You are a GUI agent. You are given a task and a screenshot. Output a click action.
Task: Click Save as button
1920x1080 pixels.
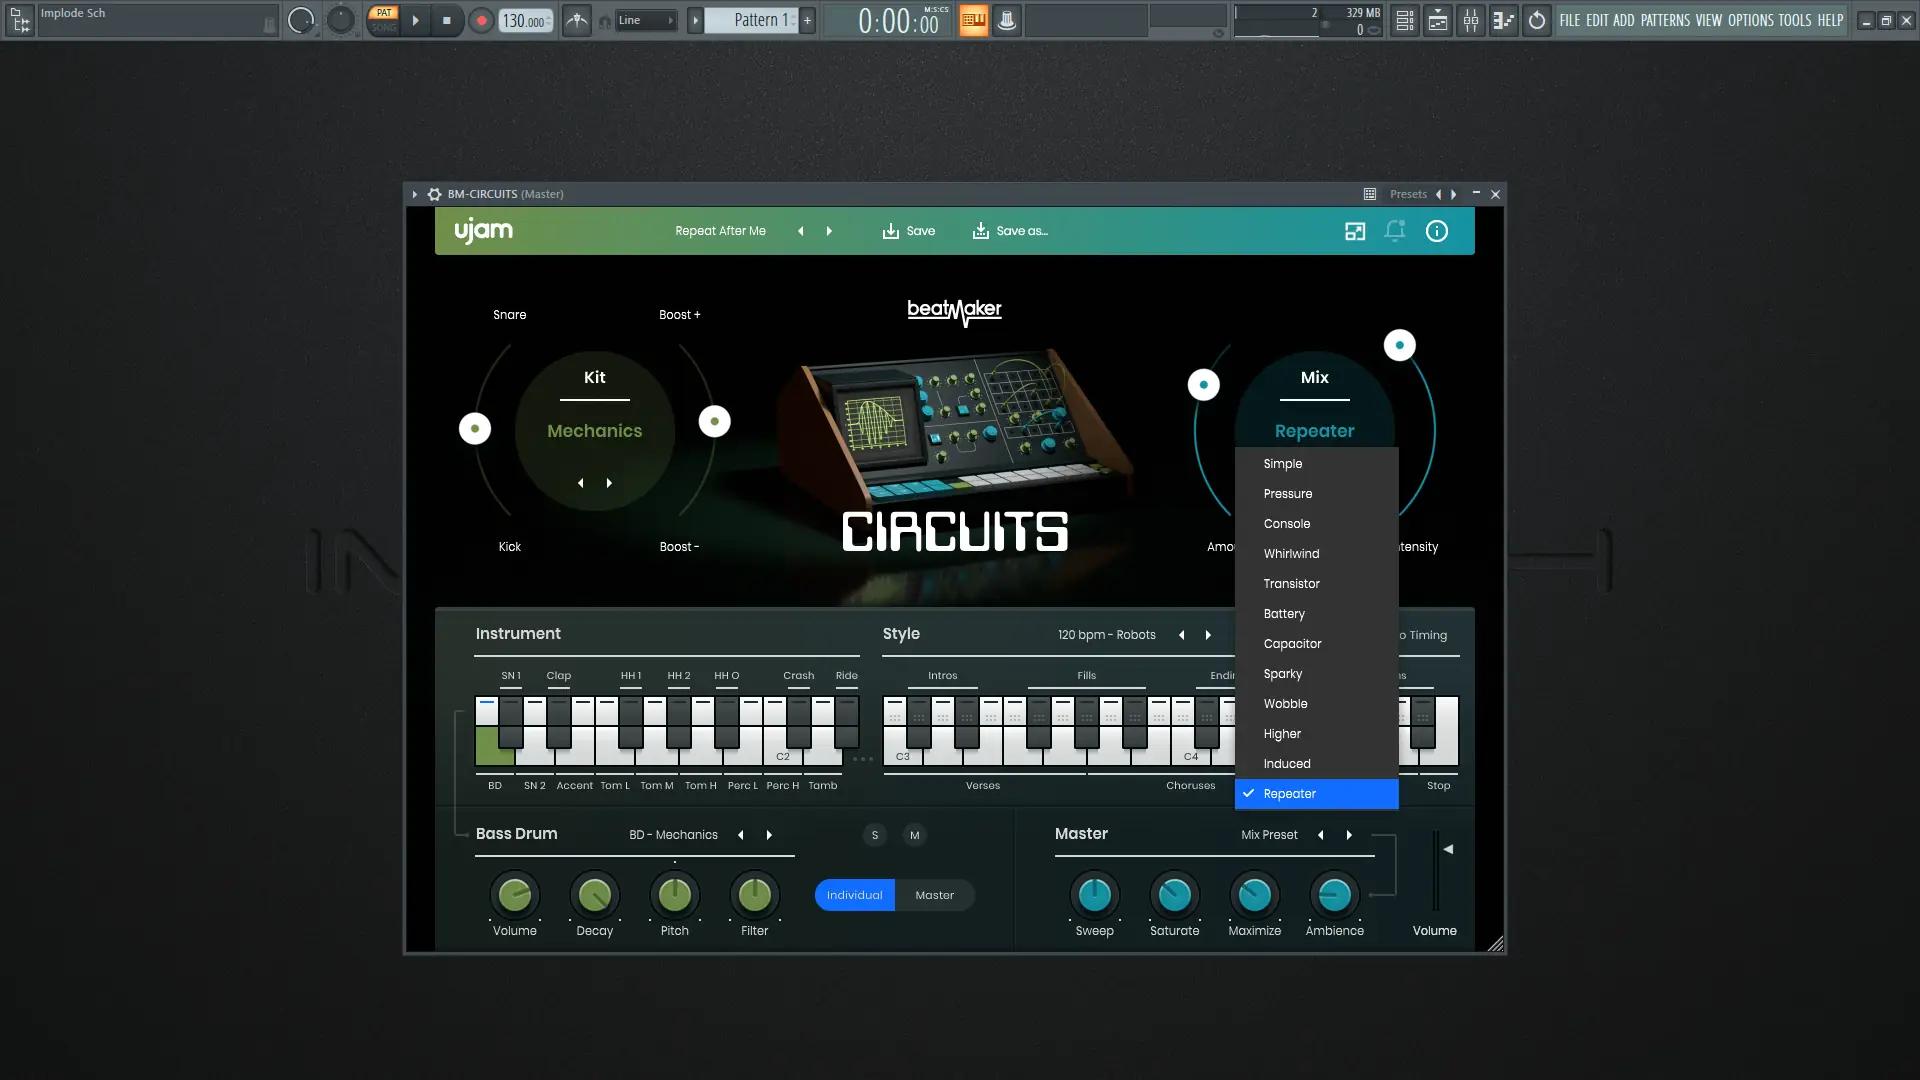(x=1010, y=231)
